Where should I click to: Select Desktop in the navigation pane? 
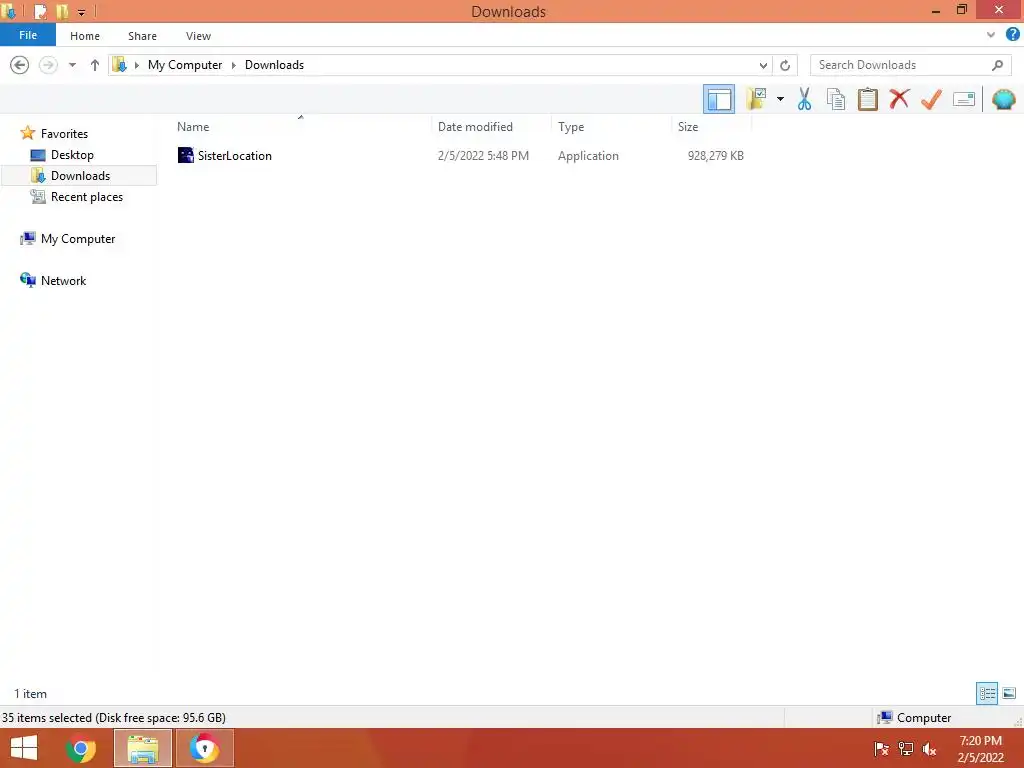point(72,155)
